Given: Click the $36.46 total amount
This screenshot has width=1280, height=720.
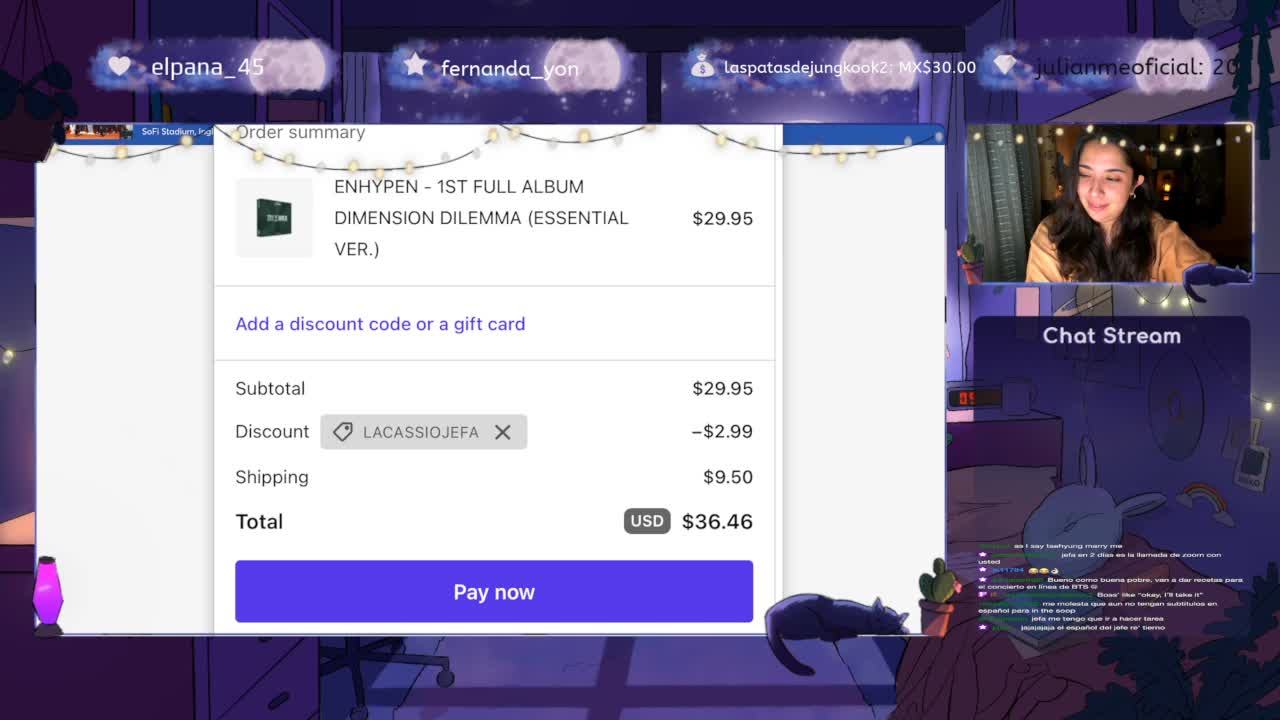Looking at the screenshot, I should tap(717, 521).
